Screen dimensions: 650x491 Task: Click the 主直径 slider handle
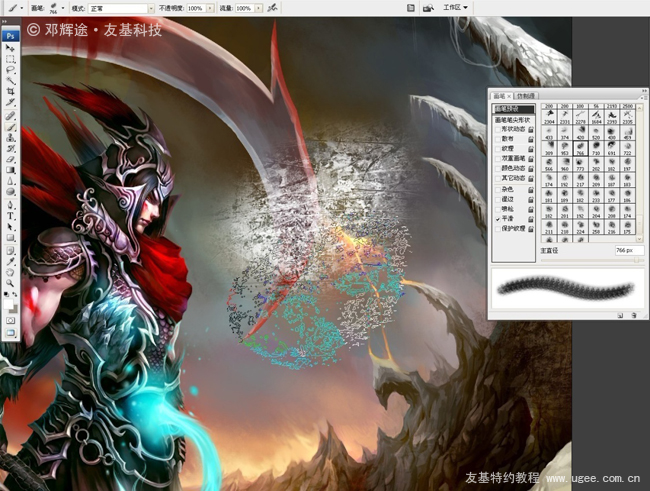pyautogui.click(x=636, y=260)
